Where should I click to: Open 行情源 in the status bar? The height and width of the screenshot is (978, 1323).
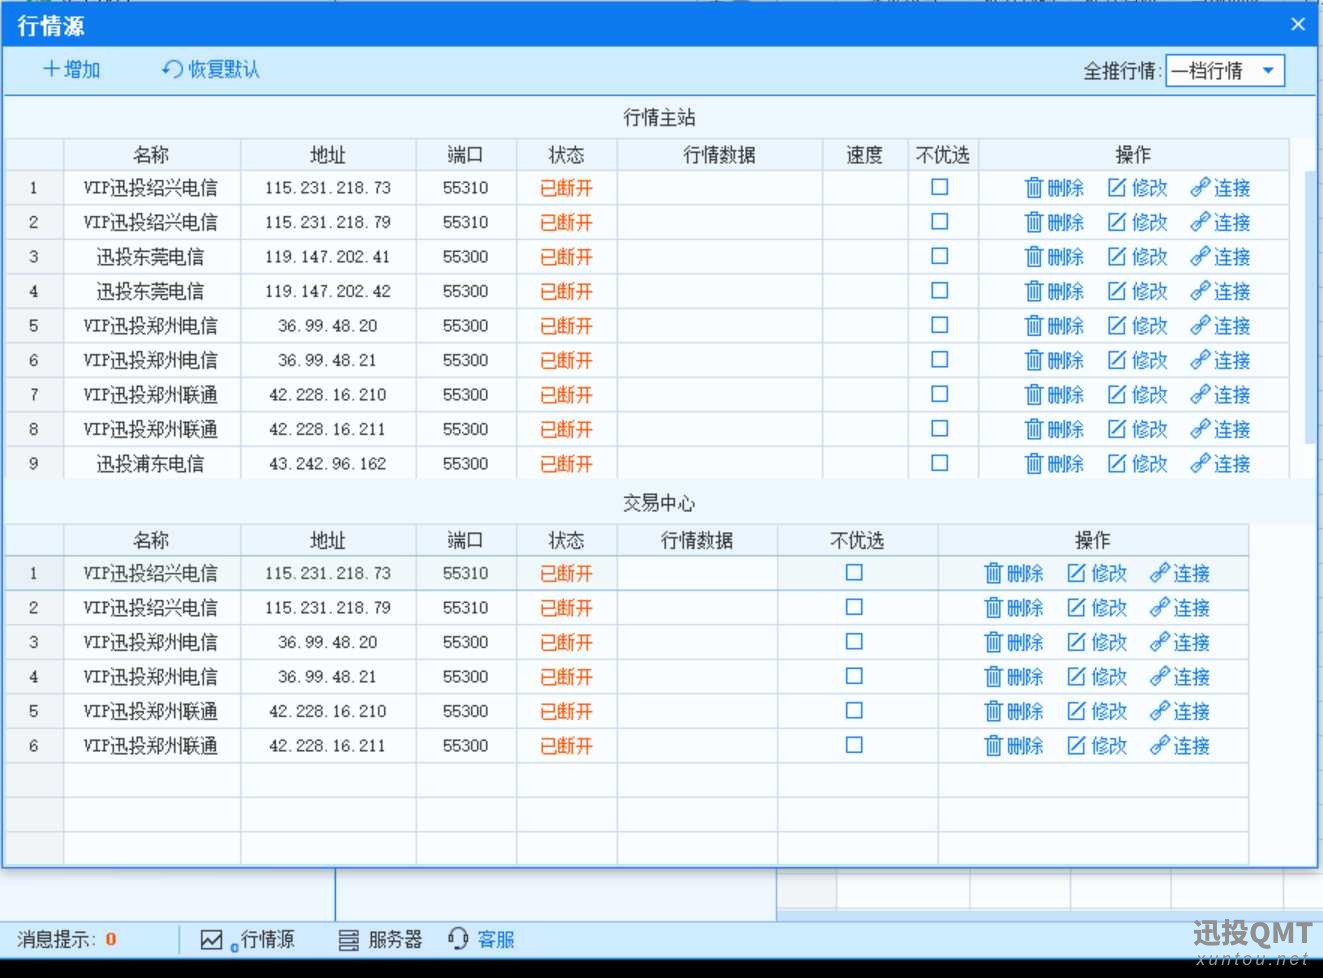[248, 939]
